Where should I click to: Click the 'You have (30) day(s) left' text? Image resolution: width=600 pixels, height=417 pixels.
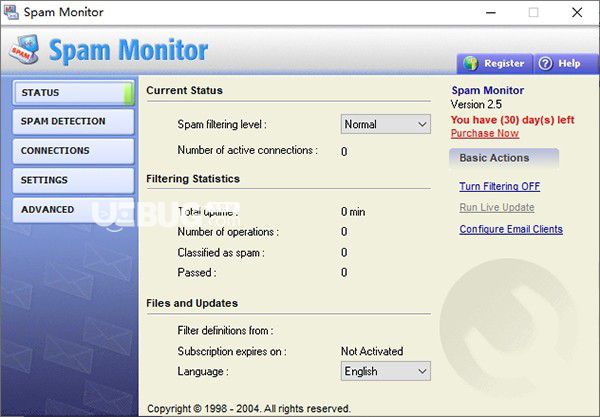click(512, 120)
